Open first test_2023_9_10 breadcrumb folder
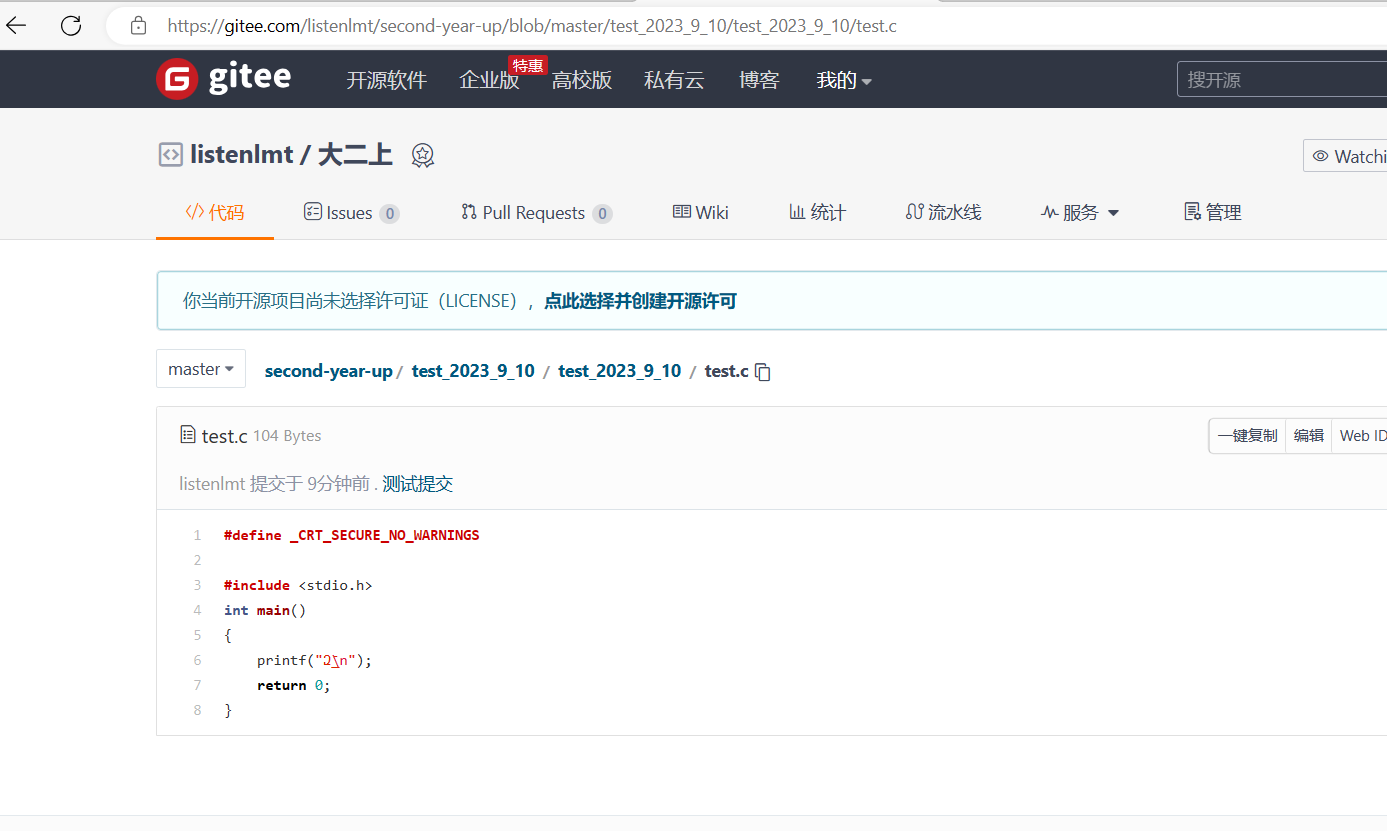This screenshot has height=831, width=1387. click(473, 371)
